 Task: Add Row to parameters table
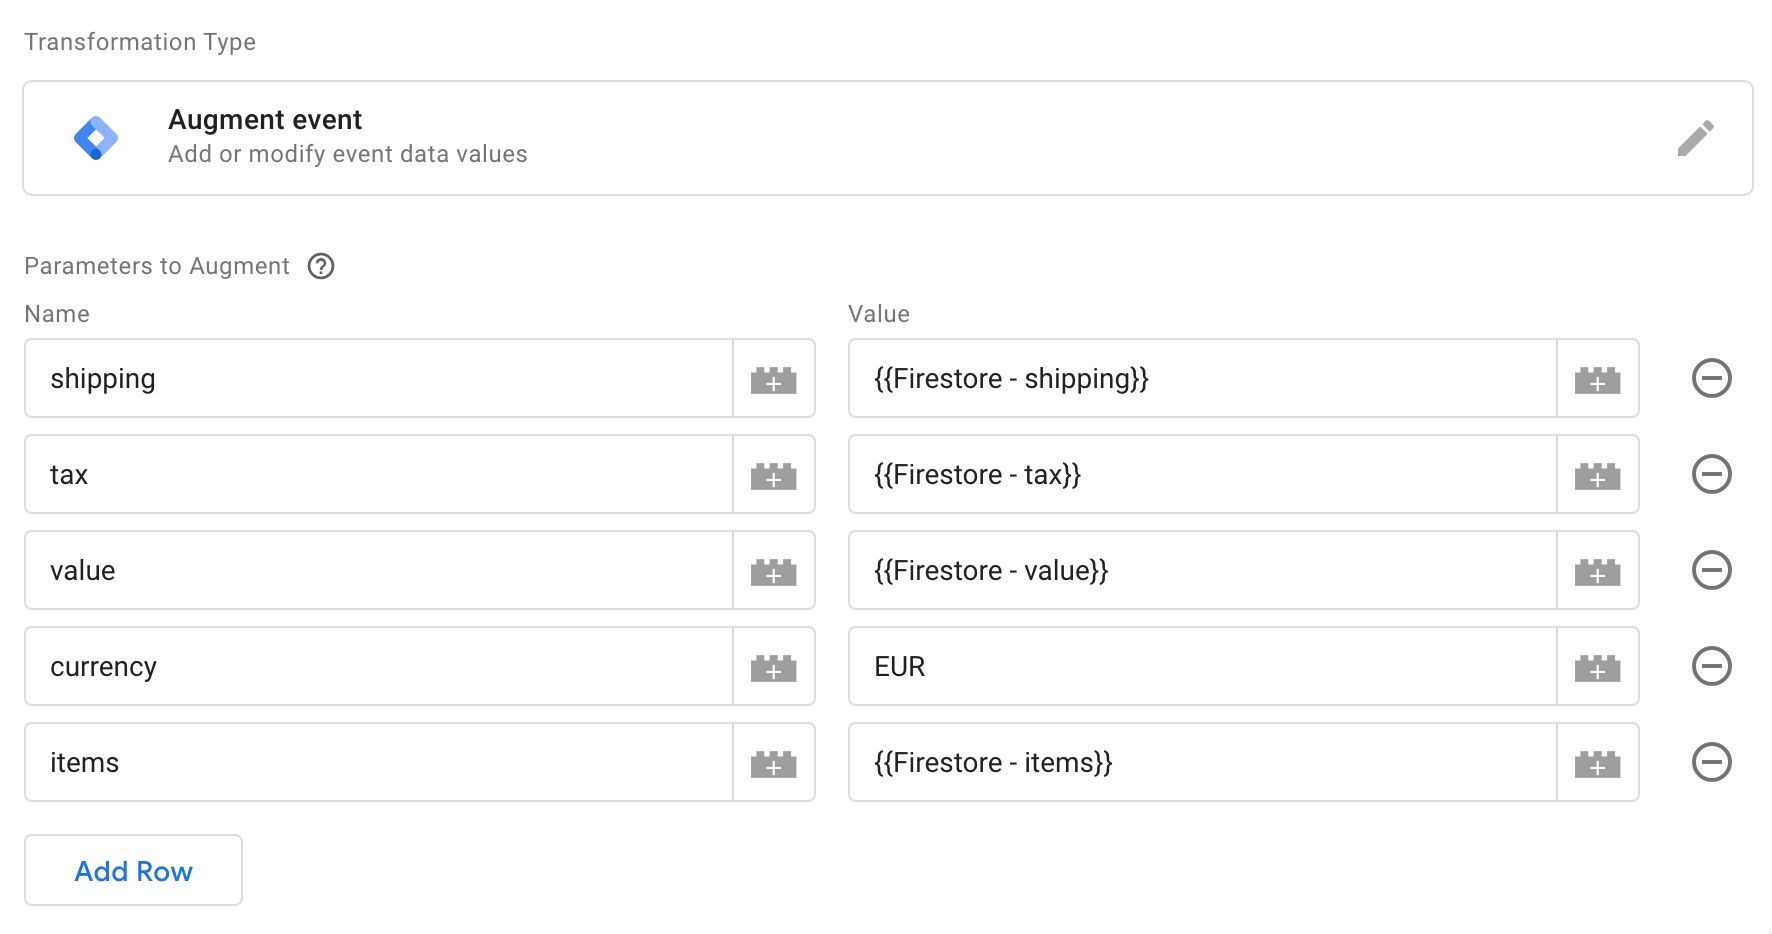point(133,870)
